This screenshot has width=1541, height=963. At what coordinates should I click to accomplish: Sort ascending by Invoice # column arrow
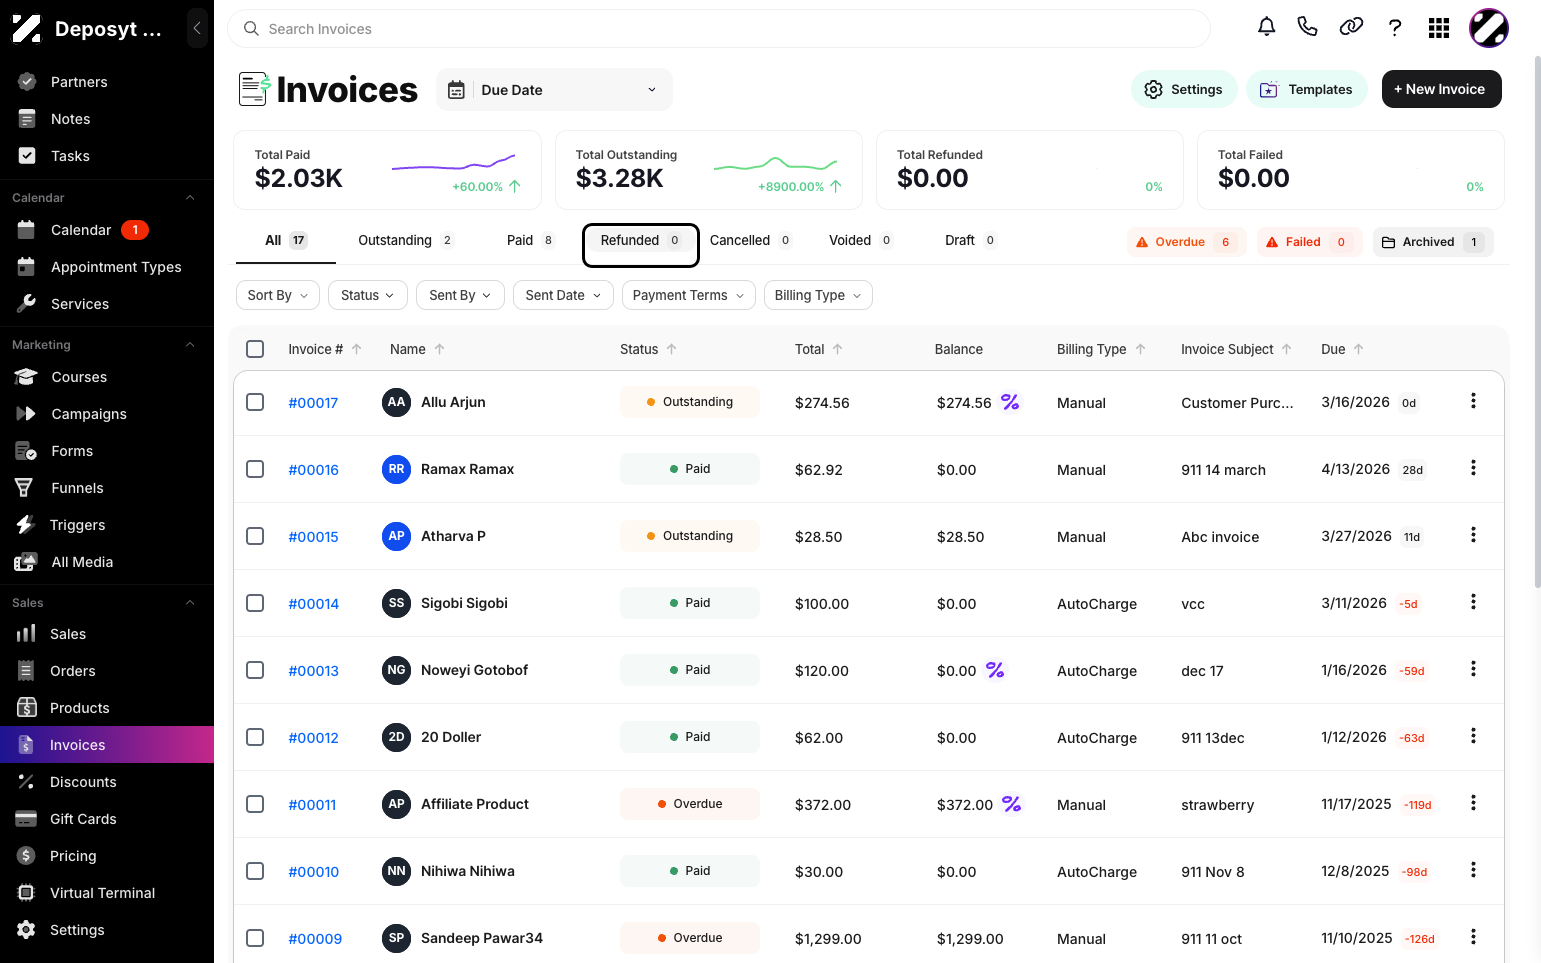pyautogui.click(x=357, y=349)
